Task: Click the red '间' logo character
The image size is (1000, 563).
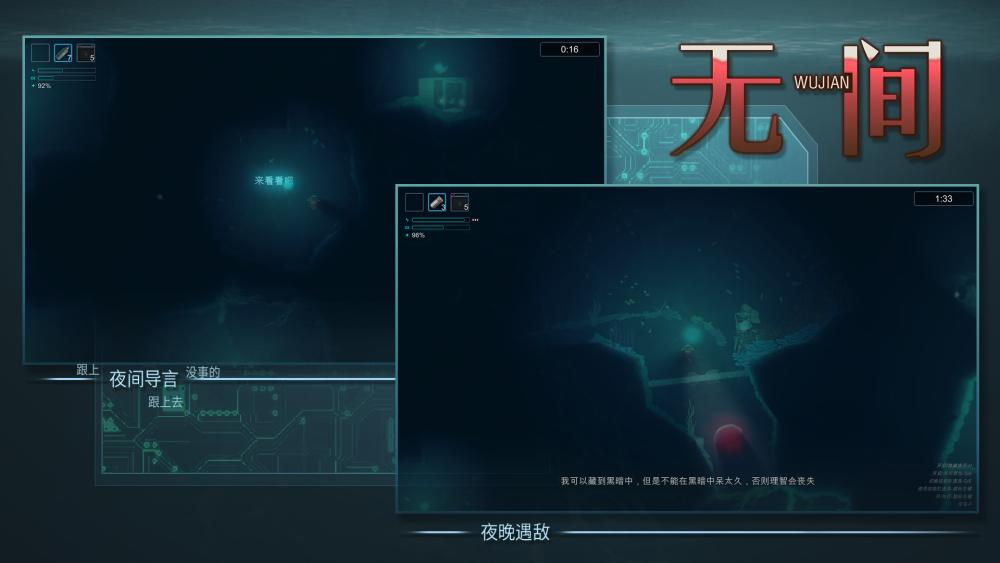Action: click(893, 98)
